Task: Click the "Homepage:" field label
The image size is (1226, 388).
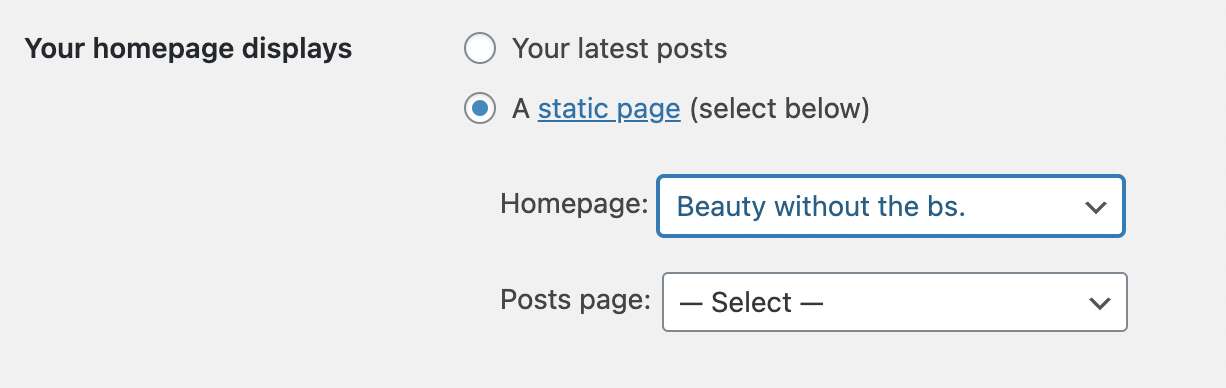Action: point(575,204)
